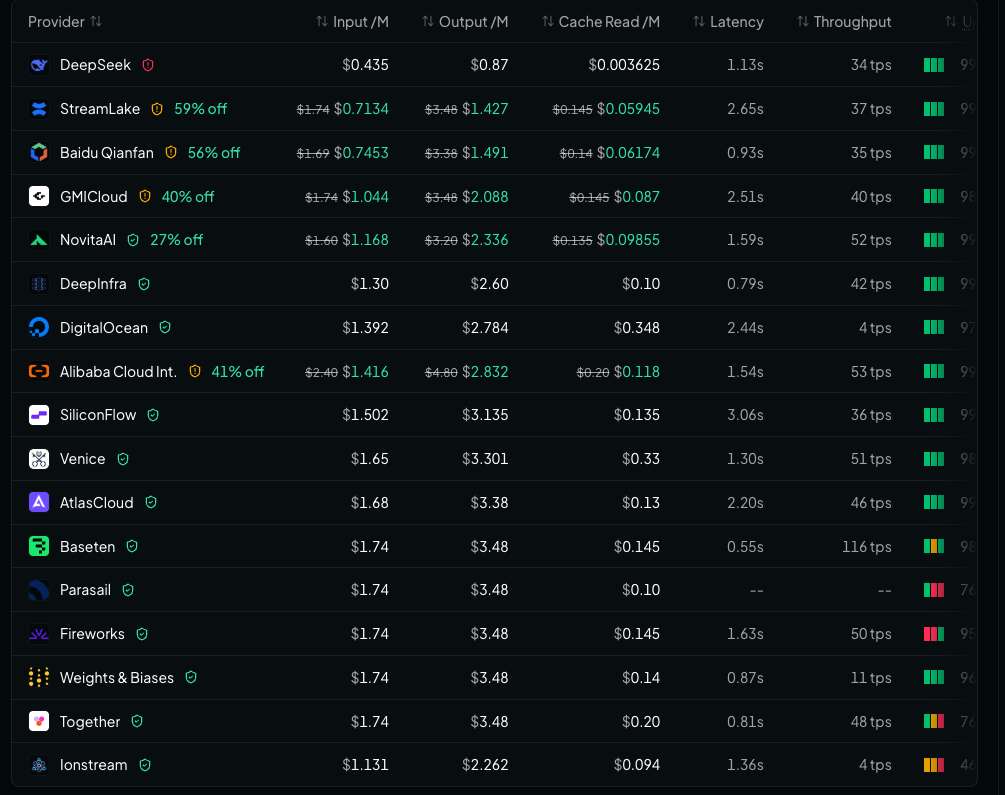
Task: Click NovitaAI's 27% off label
Action: click(x=176, y=240)
